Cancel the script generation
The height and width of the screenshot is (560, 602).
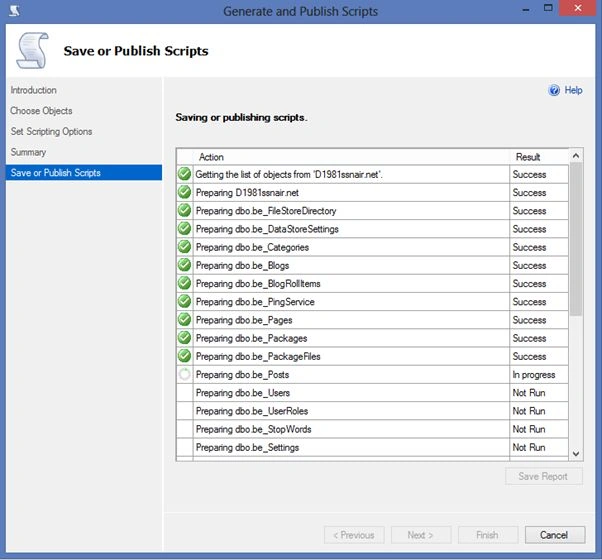coord(555,535)
